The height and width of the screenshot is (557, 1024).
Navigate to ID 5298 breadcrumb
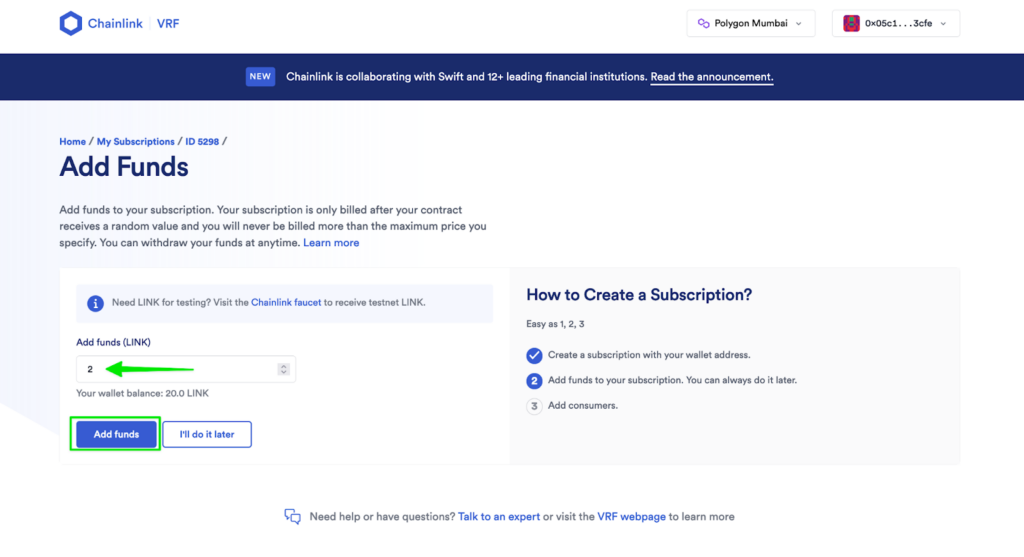coord(201,142)
